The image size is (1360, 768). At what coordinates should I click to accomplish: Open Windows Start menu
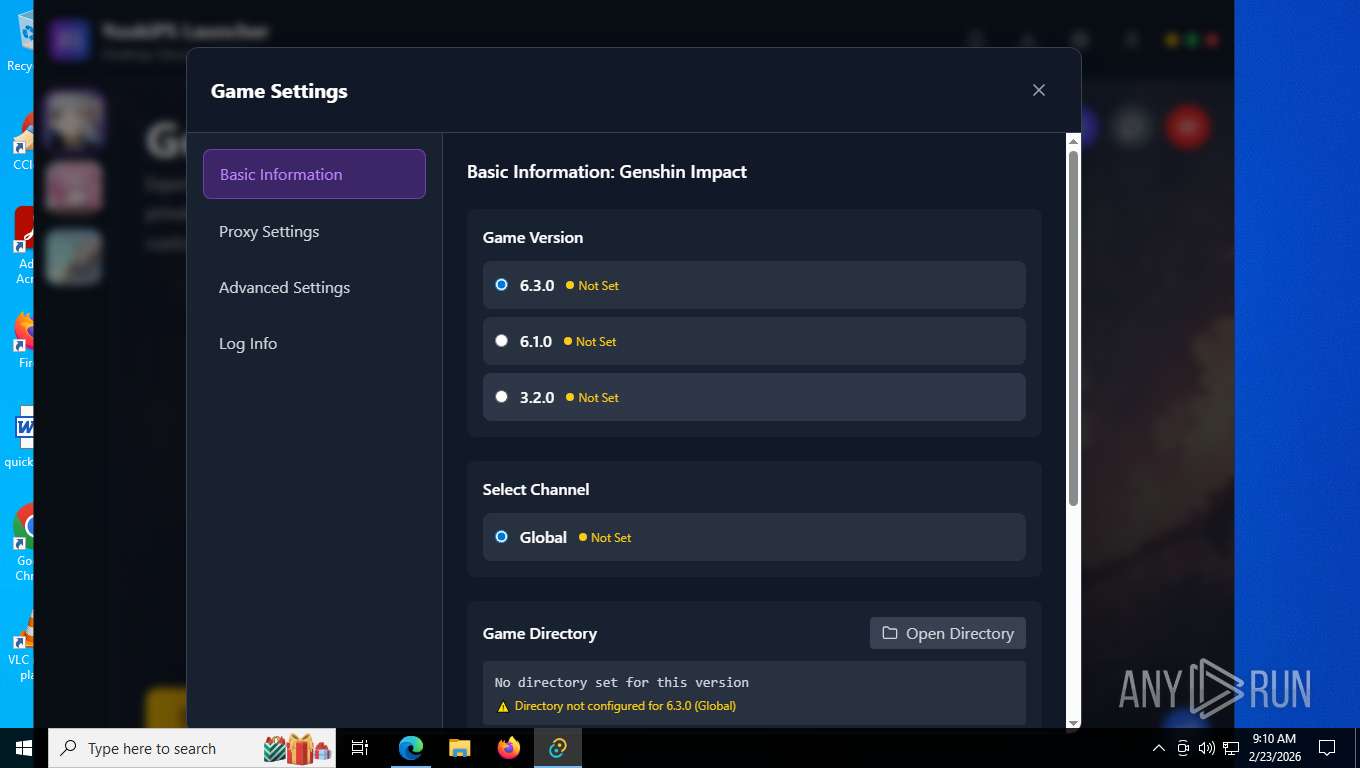(24, 748)
